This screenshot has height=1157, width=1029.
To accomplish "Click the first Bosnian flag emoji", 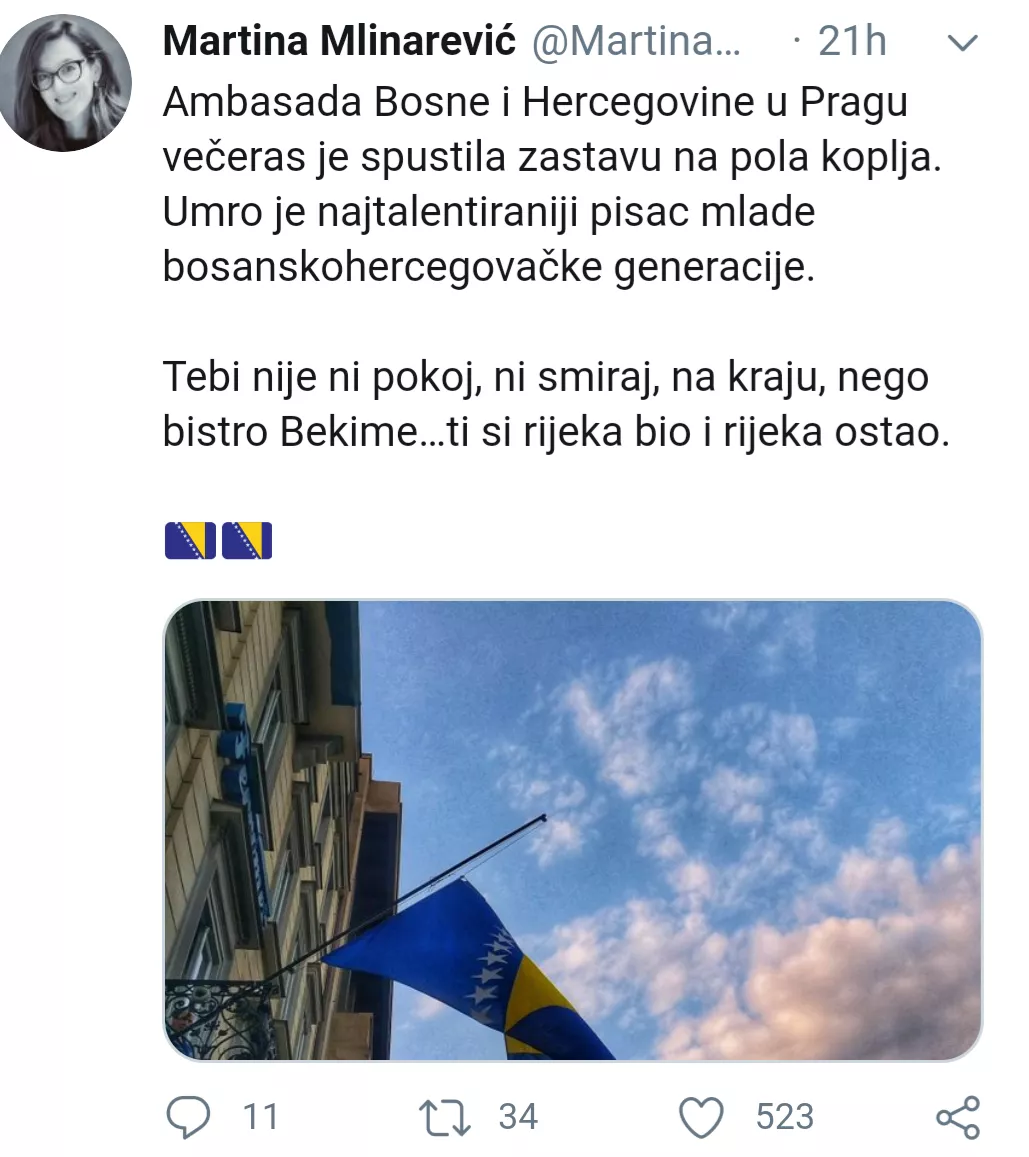I will click(190, 540).
